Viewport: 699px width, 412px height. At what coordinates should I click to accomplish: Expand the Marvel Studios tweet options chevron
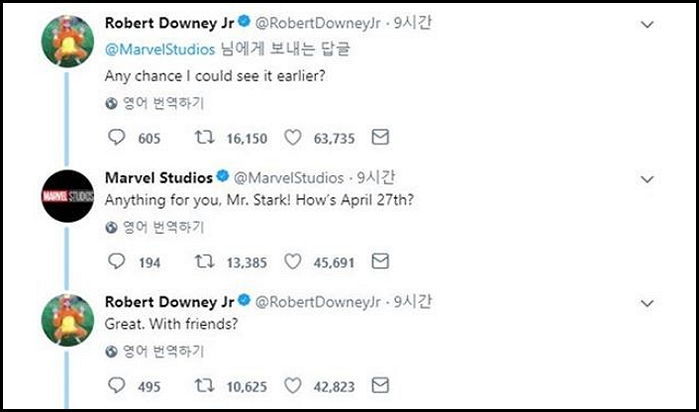tap(651, 178)
